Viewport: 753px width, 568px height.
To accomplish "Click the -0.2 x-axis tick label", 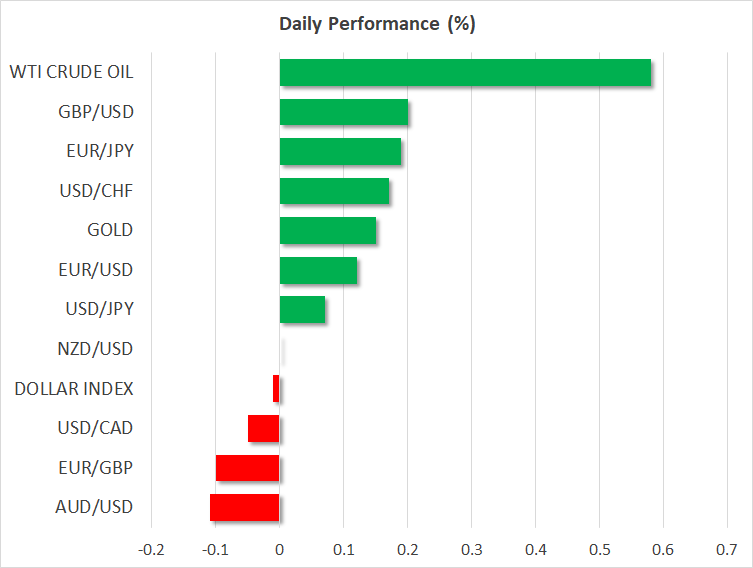I will (x=151, y=550).
